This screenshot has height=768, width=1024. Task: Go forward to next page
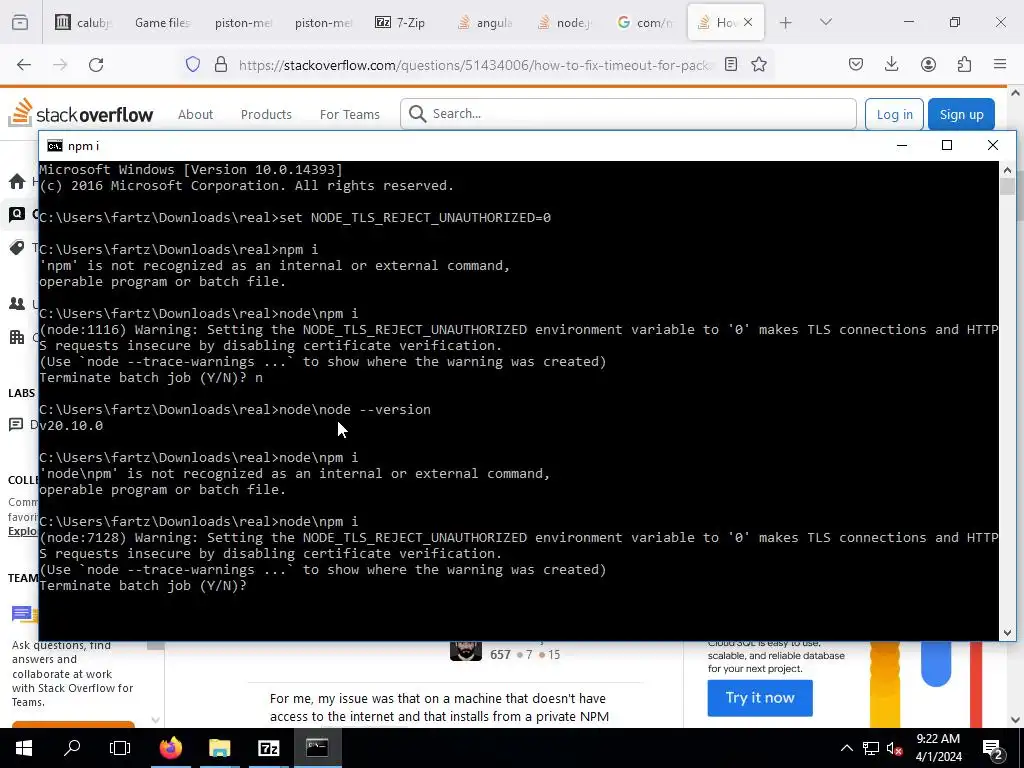pyautogui.click(x=60, y=64)
